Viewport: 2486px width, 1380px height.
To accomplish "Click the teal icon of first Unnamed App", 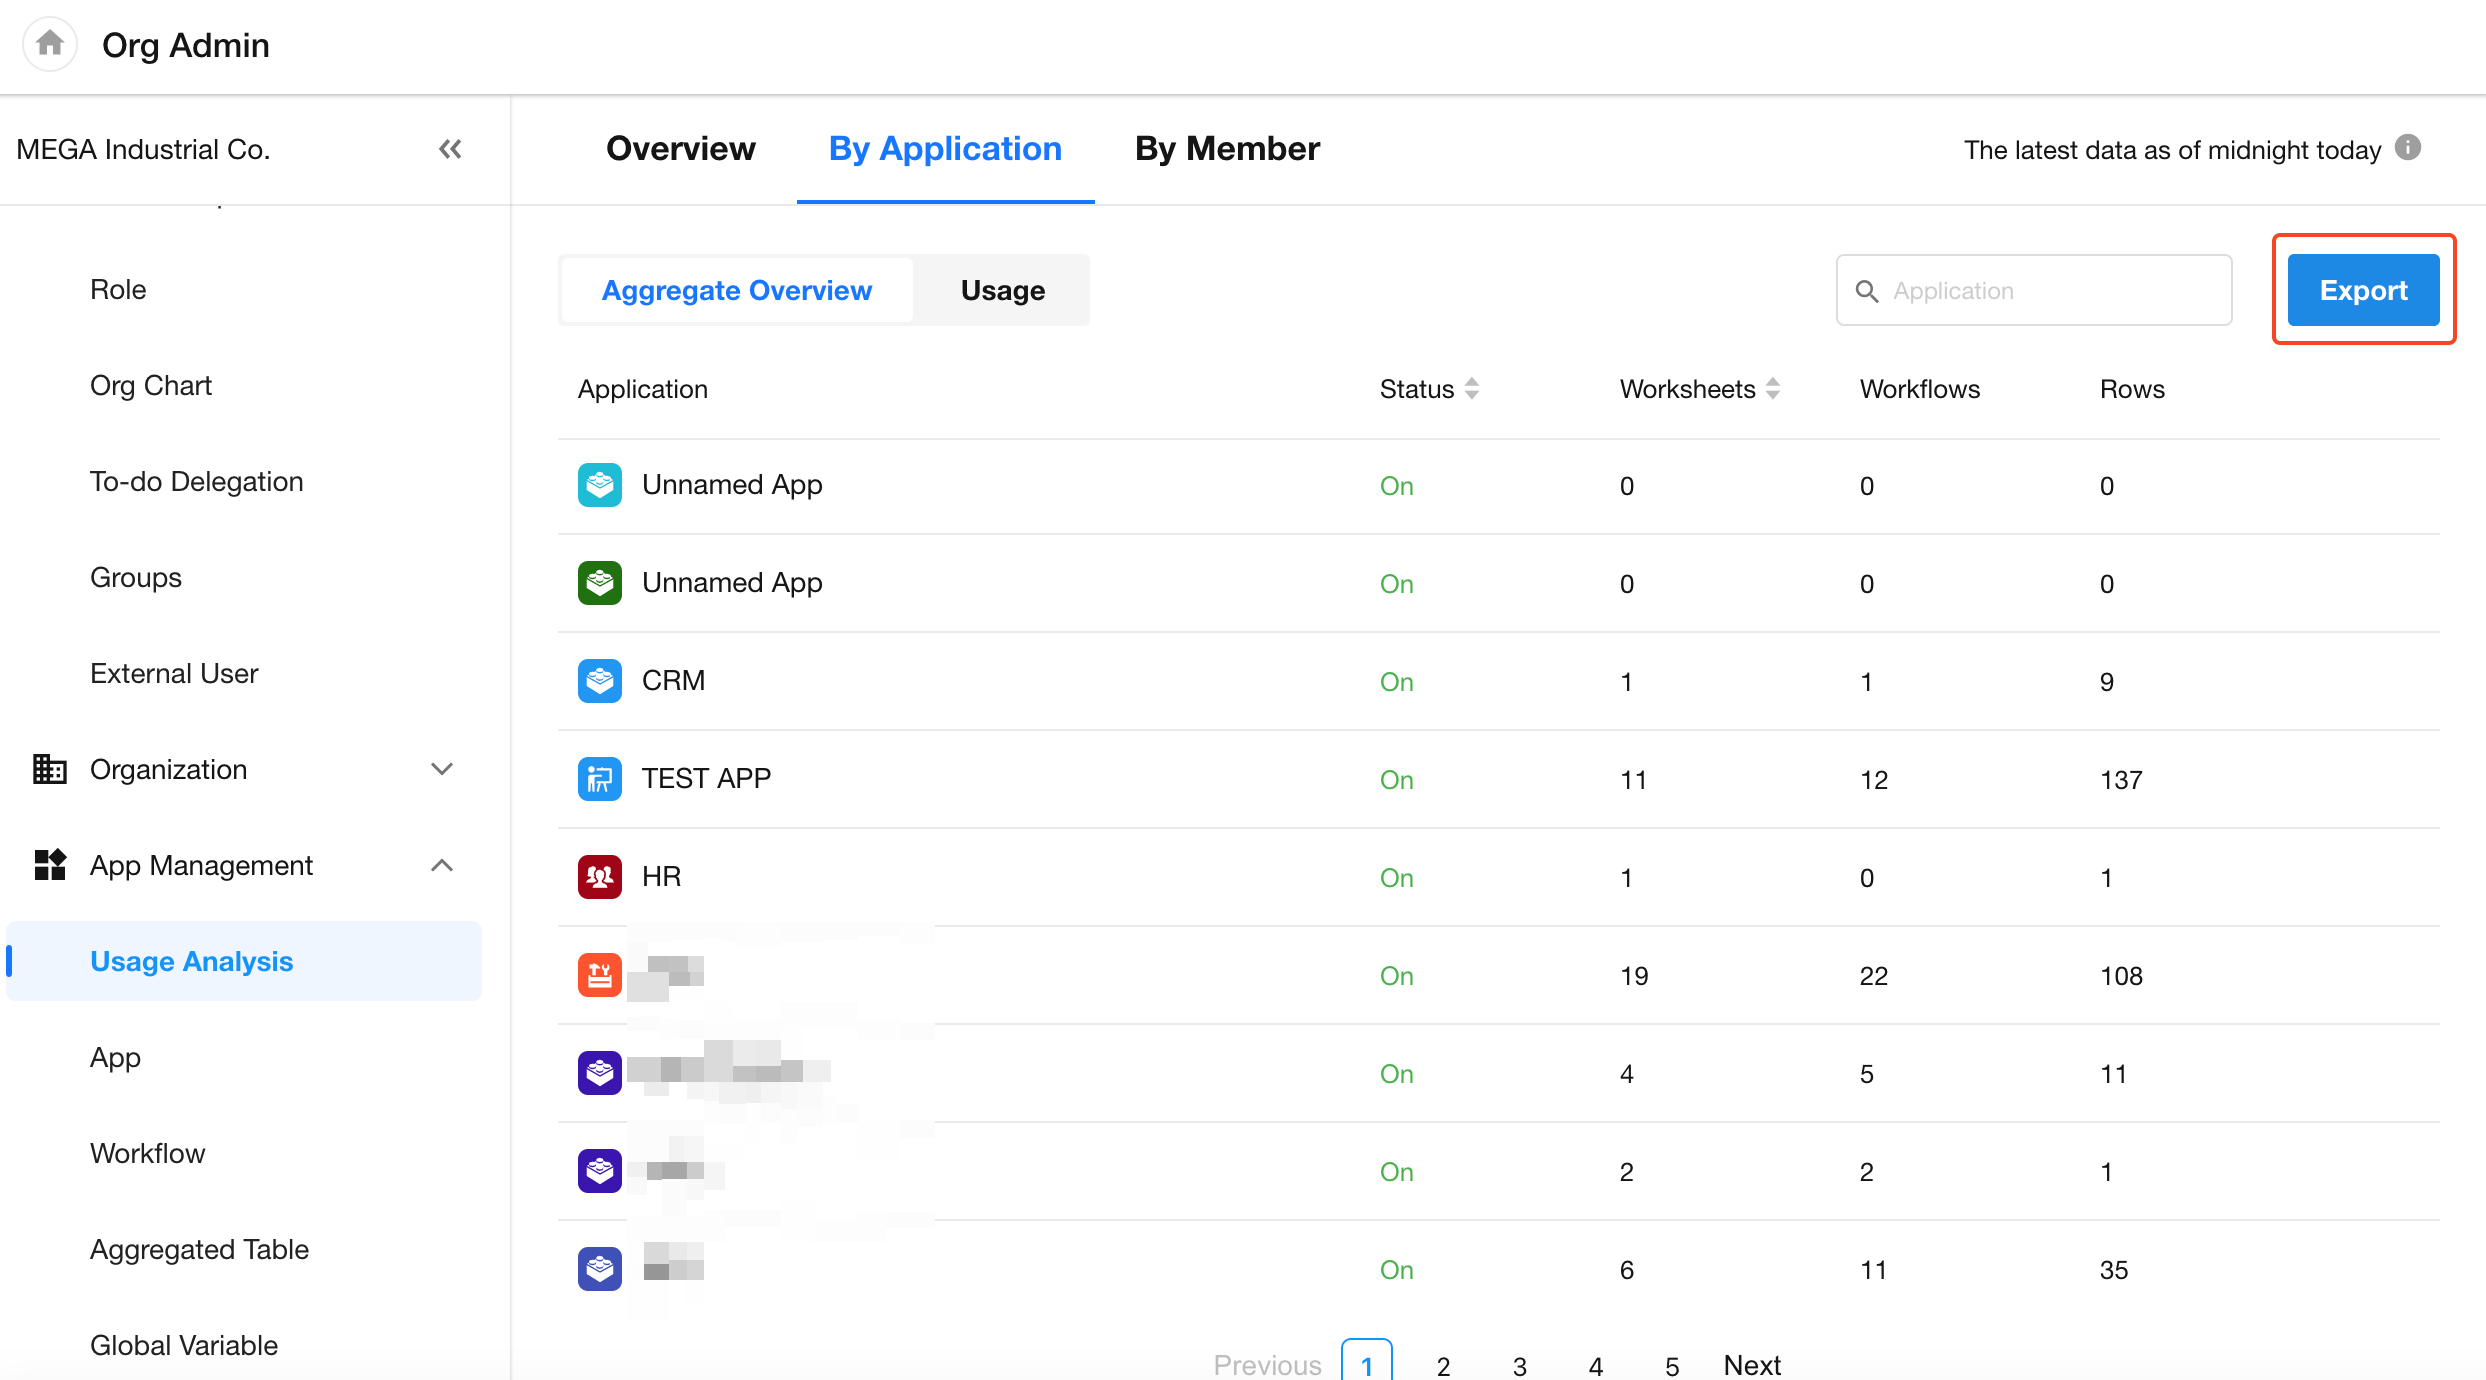I will pos(600,485).
